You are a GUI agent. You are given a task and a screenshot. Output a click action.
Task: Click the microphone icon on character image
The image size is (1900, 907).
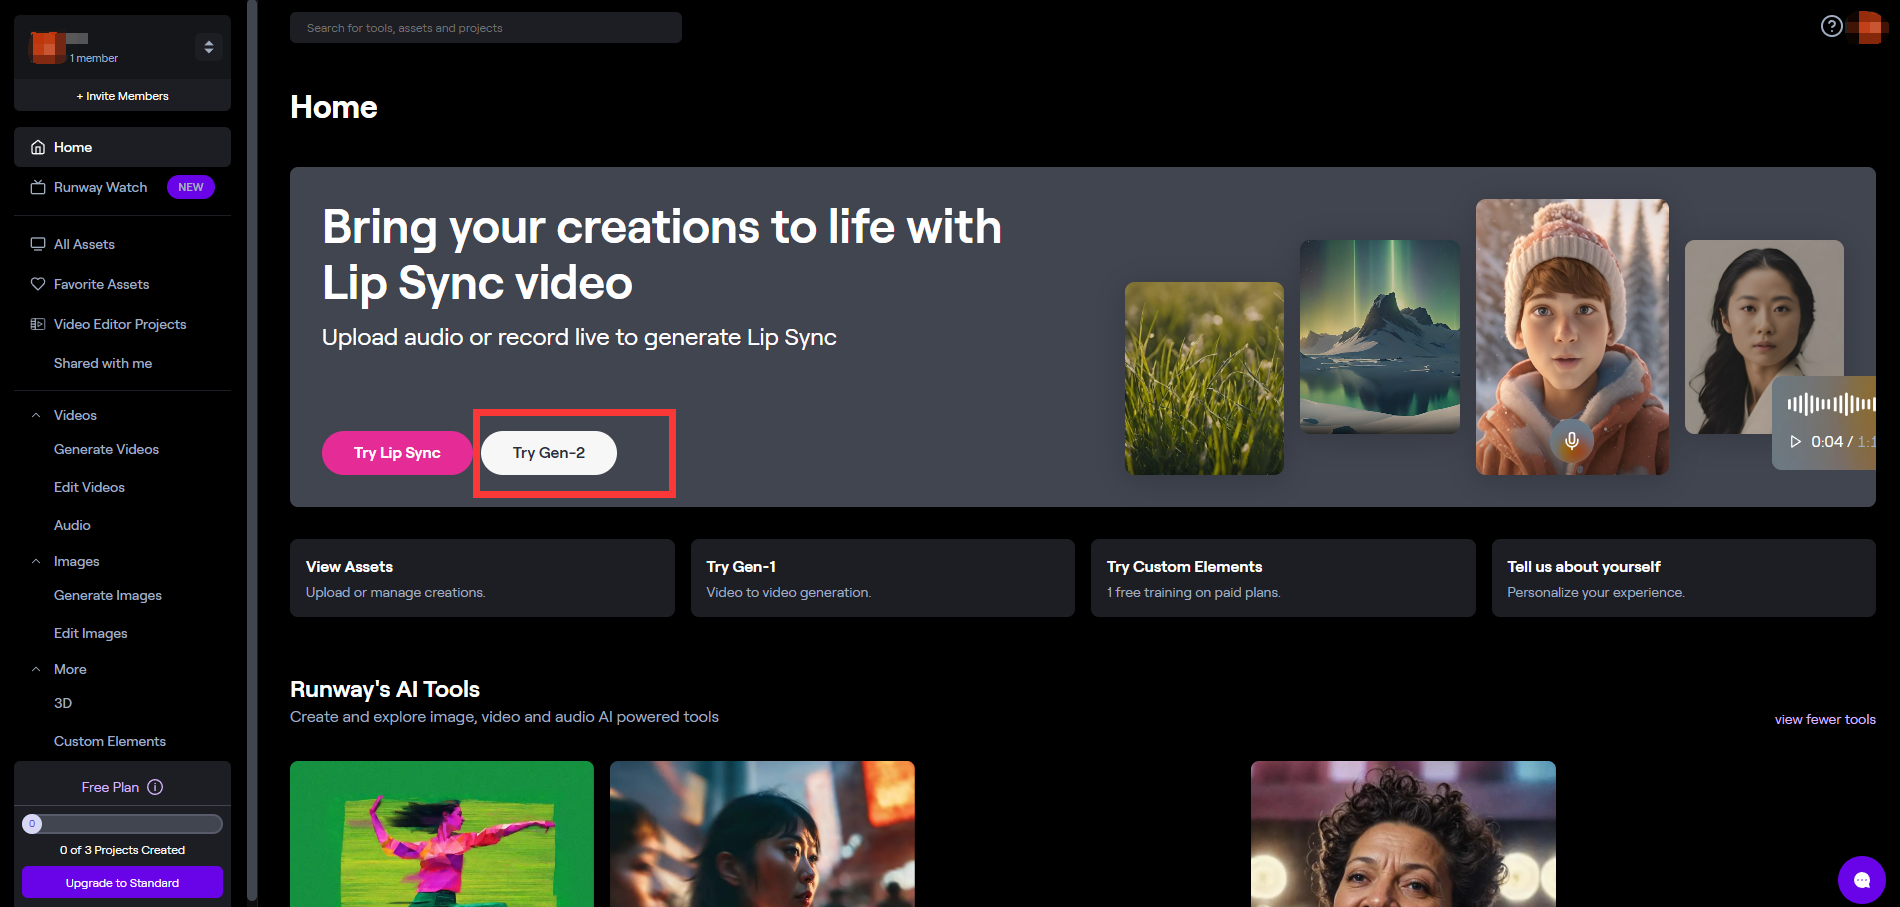pos(1572,441)
